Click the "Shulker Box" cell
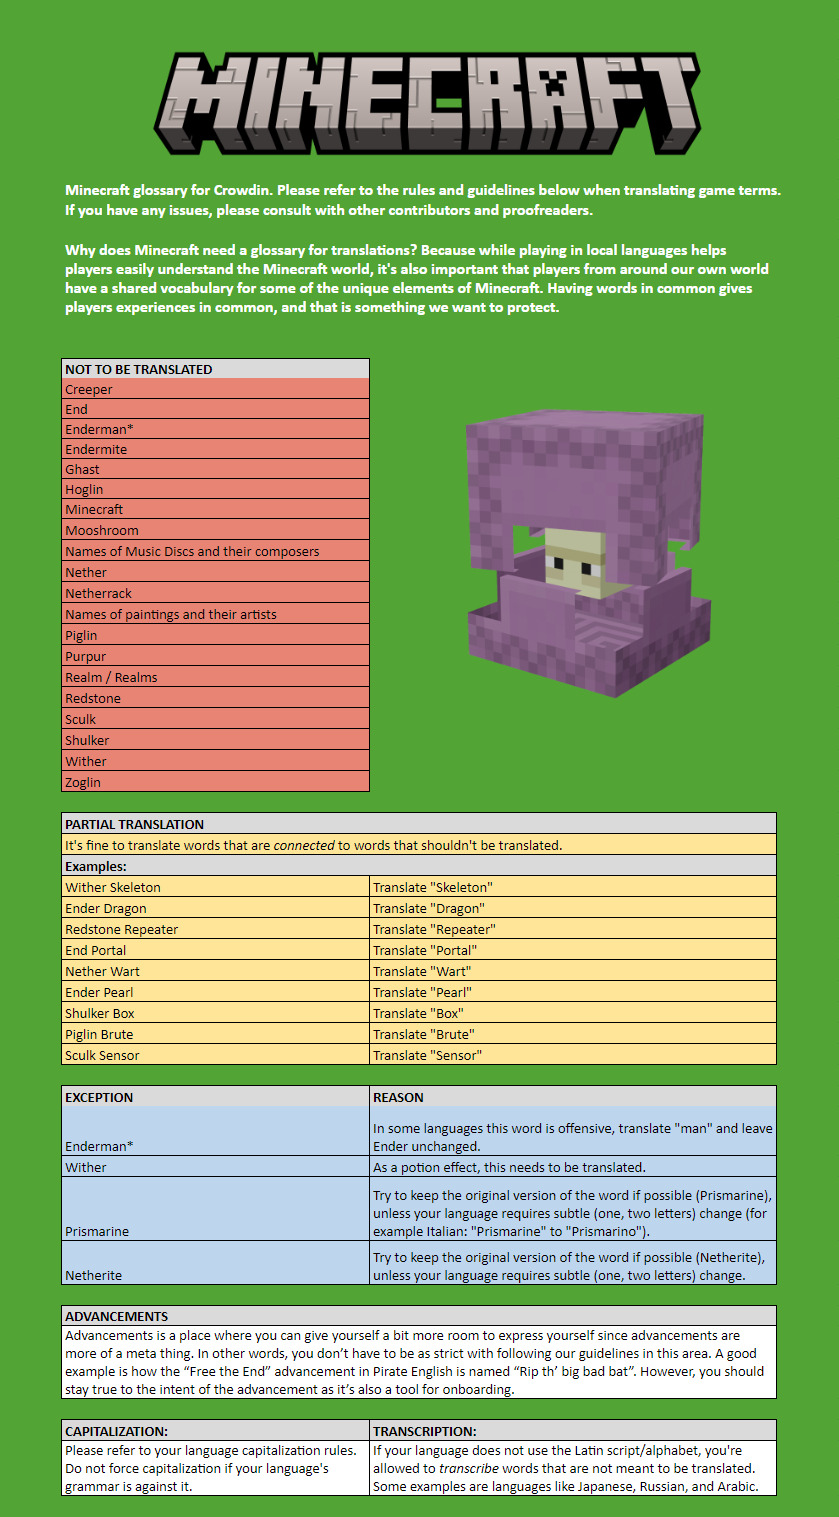 point(216,1013)
